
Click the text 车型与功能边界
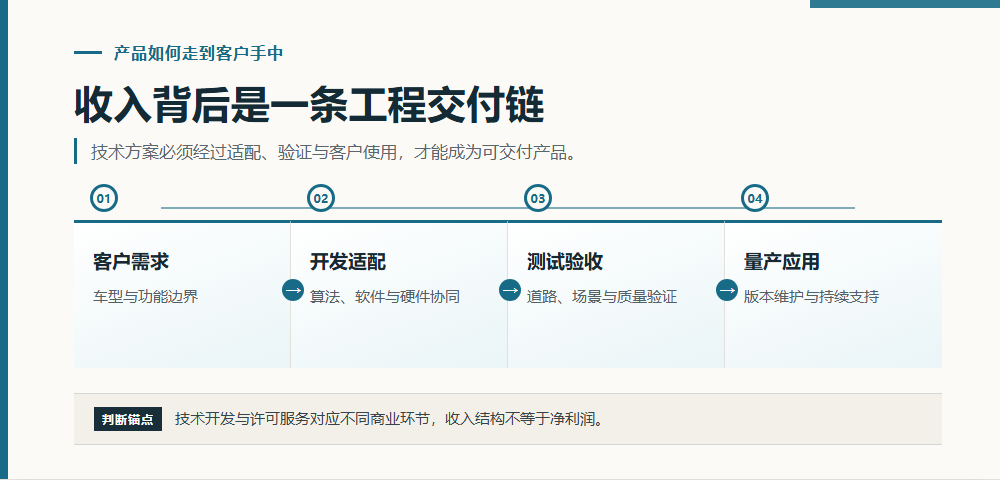pyautogui.click(x=145, y=296)
